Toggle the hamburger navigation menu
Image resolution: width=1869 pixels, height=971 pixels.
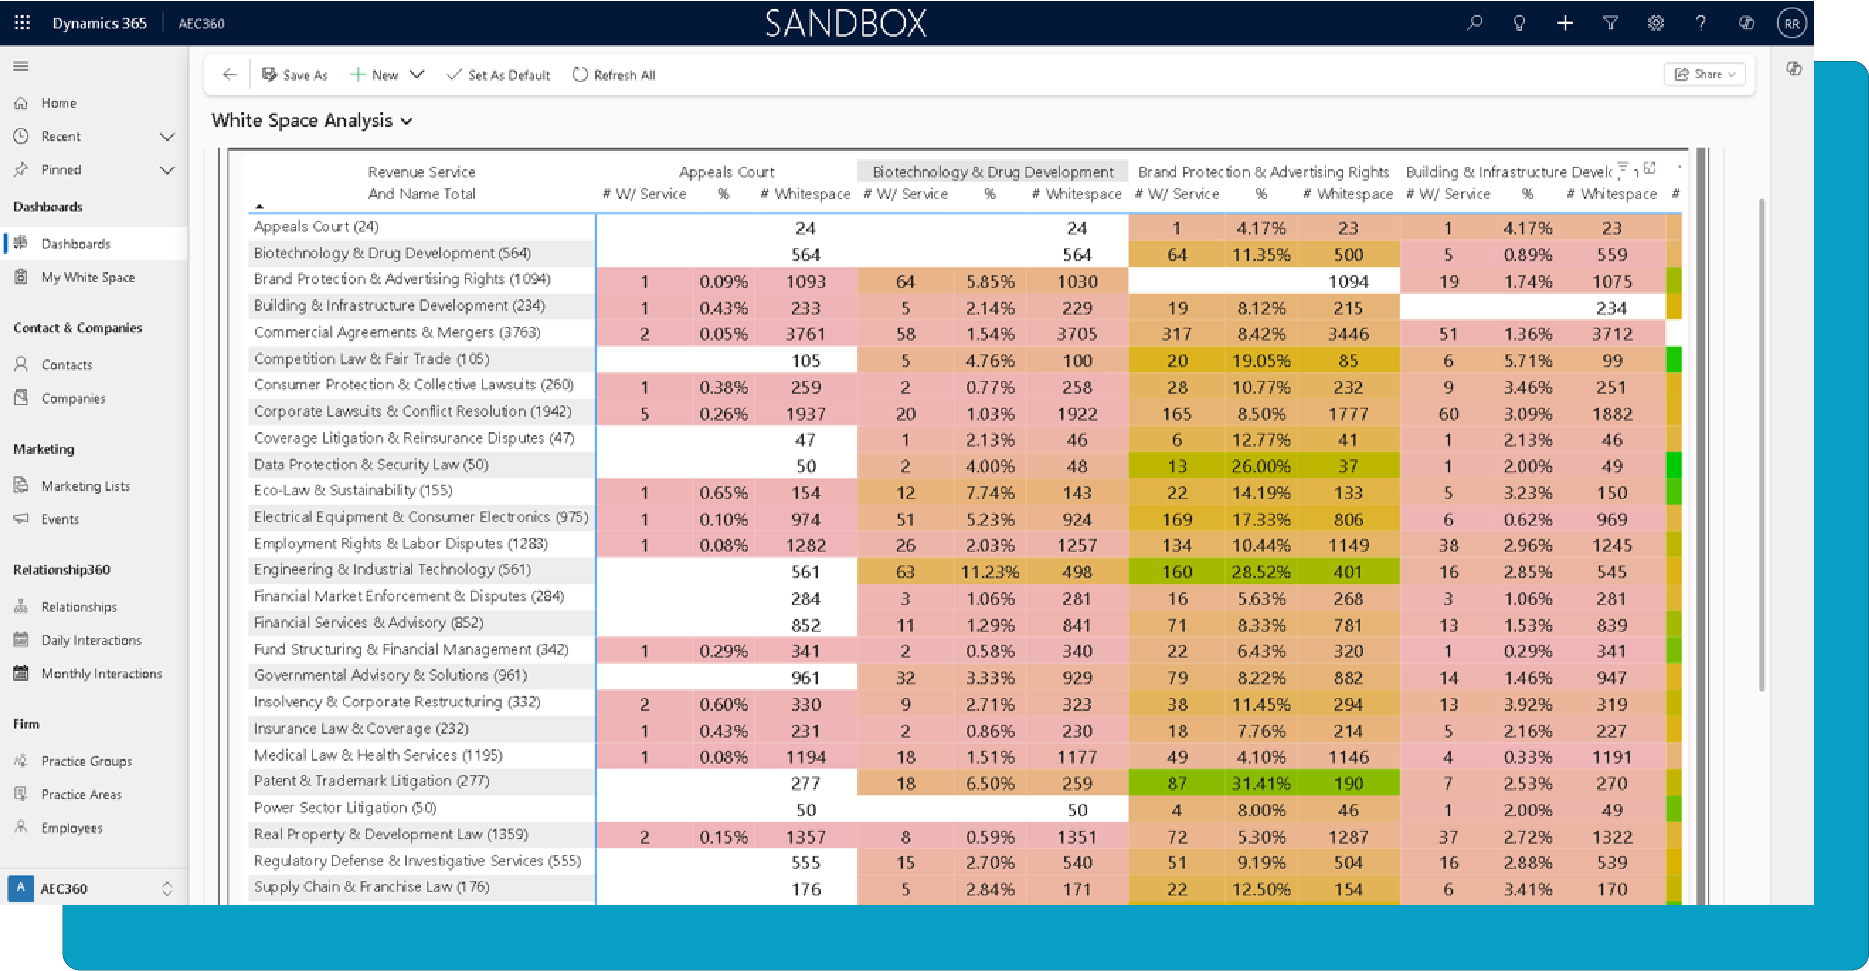(20, 67)
